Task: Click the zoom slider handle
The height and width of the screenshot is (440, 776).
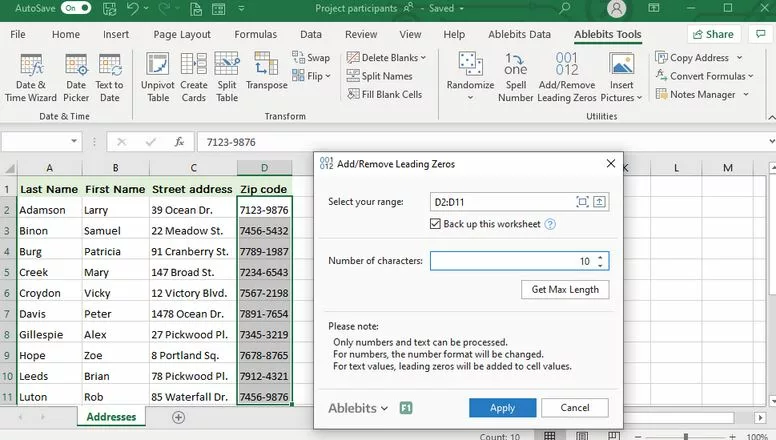Action: point(685,437)
